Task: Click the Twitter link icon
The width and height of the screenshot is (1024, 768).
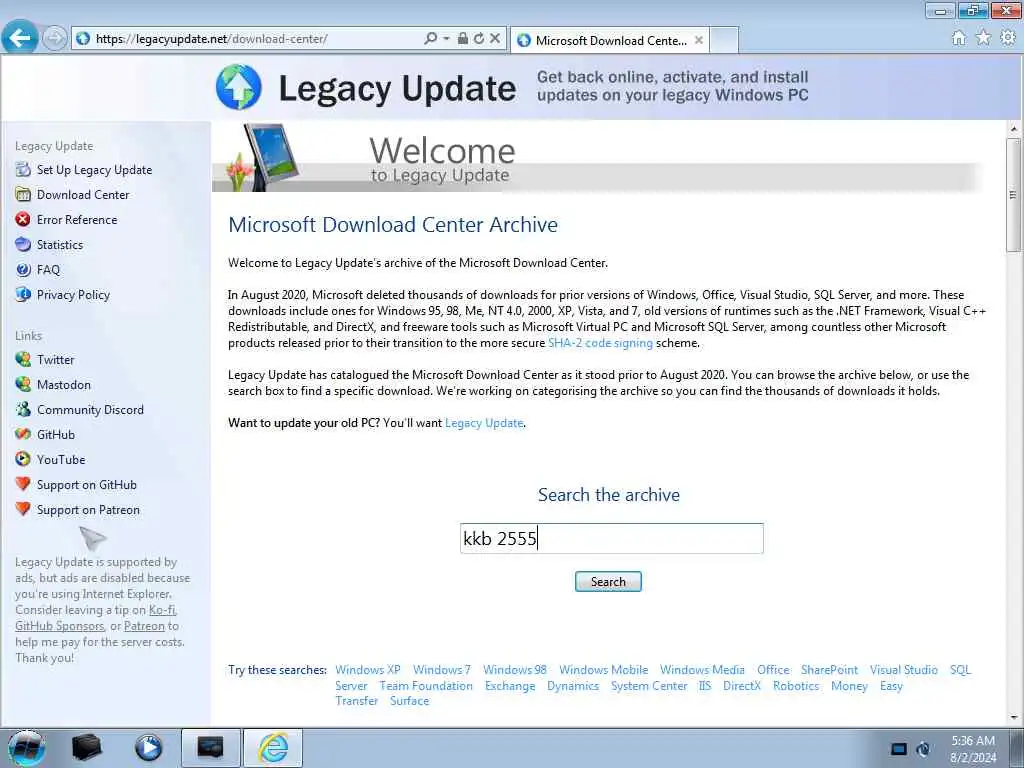Action: click(23, 360)
